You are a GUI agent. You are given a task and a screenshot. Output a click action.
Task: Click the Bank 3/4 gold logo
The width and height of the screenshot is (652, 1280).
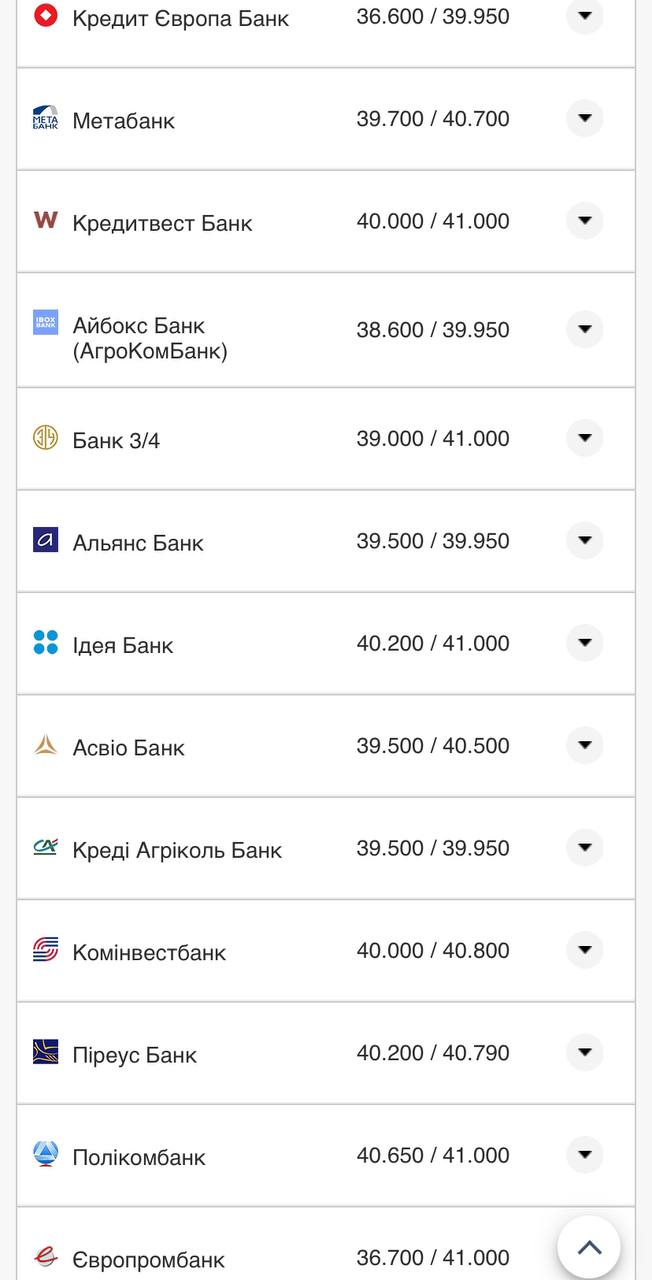(x=45, y=437)
